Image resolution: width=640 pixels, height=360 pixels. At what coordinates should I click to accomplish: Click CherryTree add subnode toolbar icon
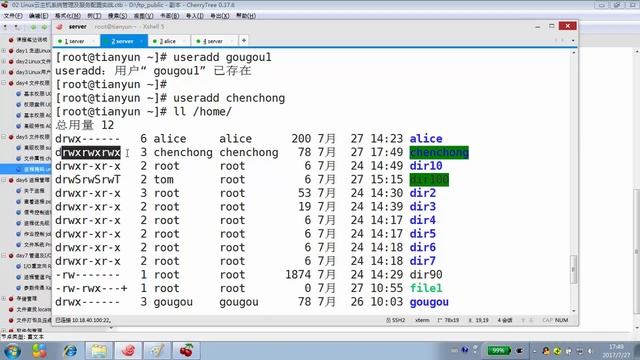[x=17, y=27]
